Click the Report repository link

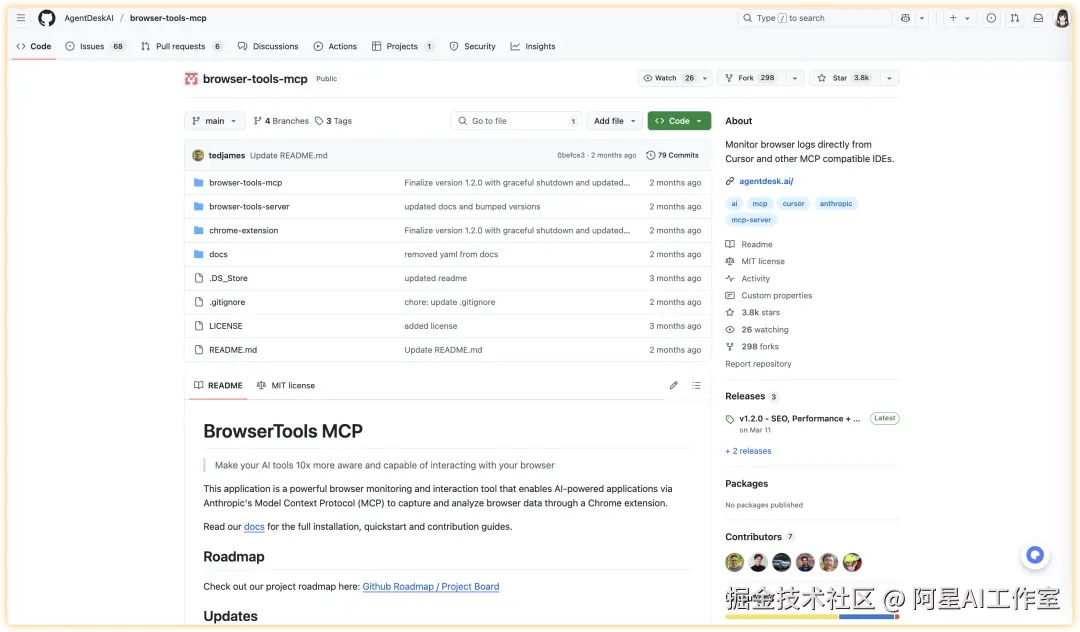[758, 364]
